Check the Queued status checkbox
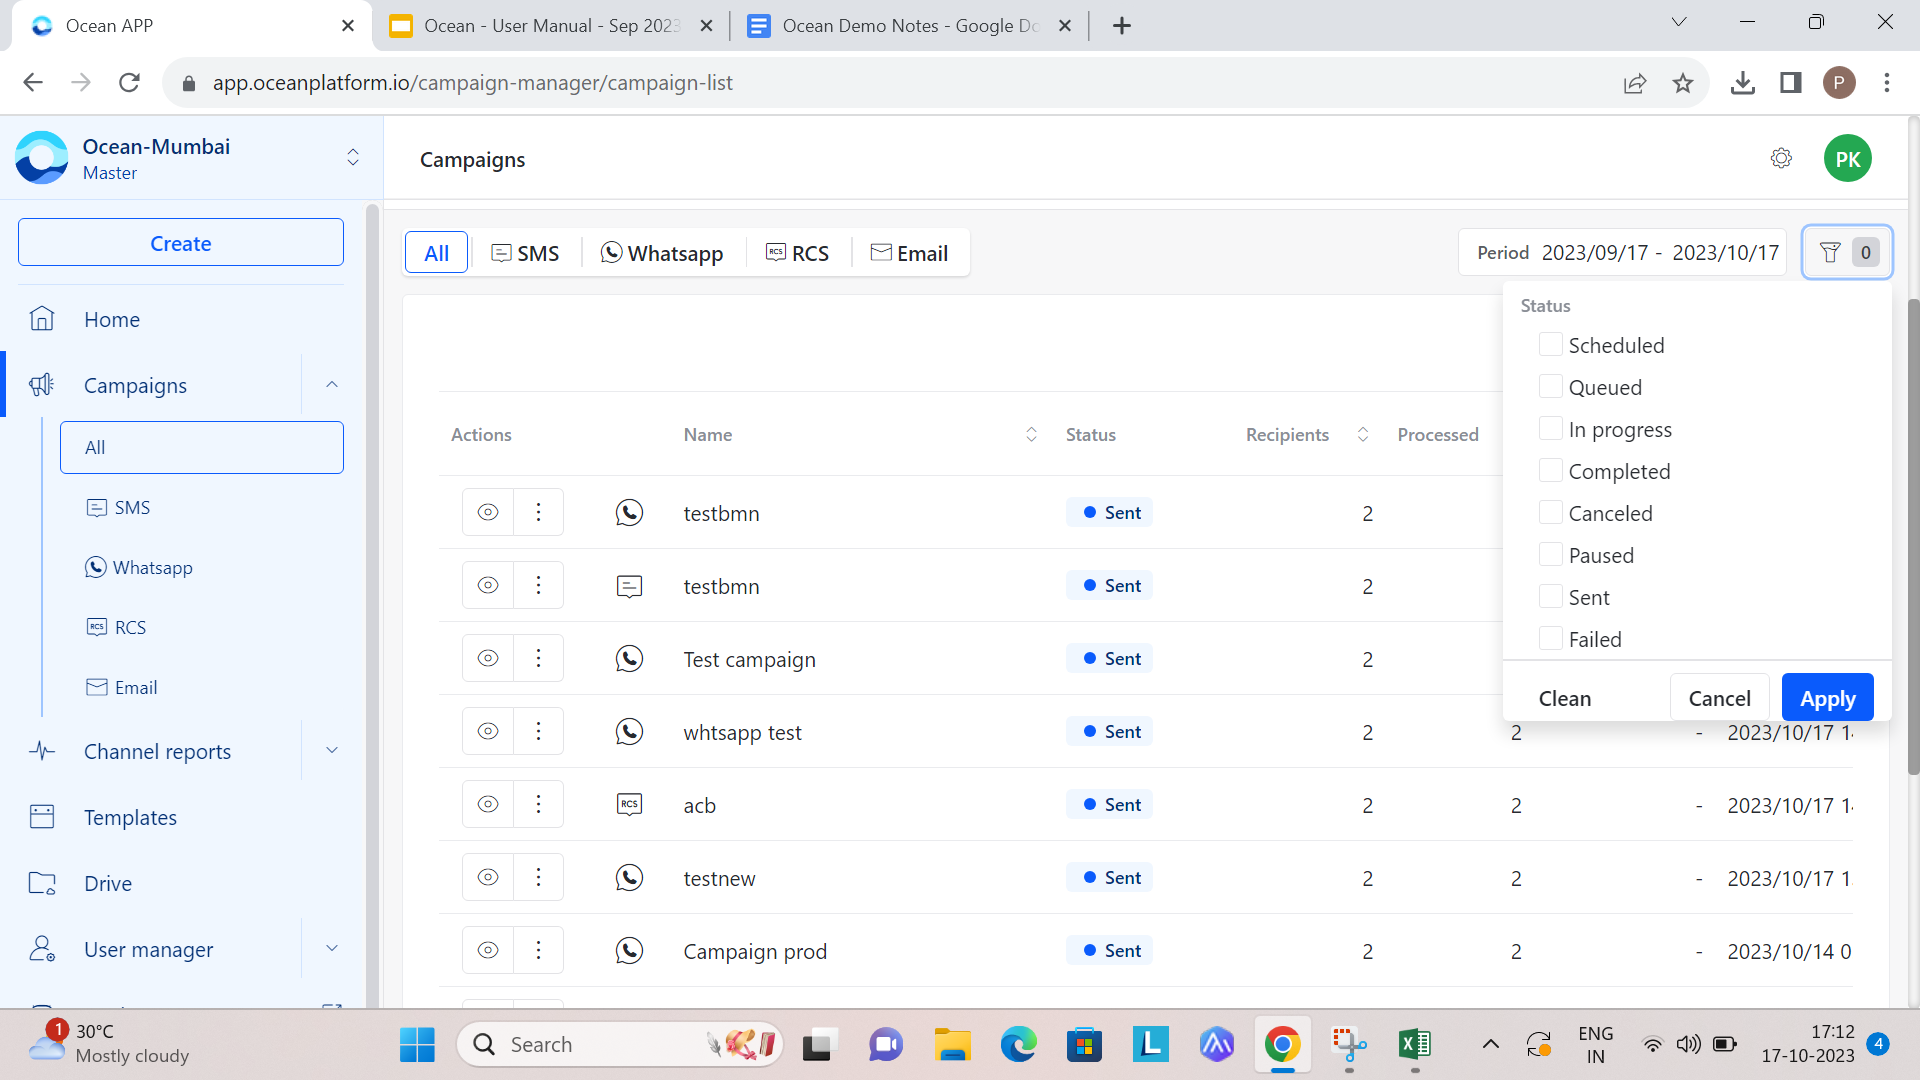Image resolution: width=1920 pixels, height=1080 pixels. [x=1550, y=386]
